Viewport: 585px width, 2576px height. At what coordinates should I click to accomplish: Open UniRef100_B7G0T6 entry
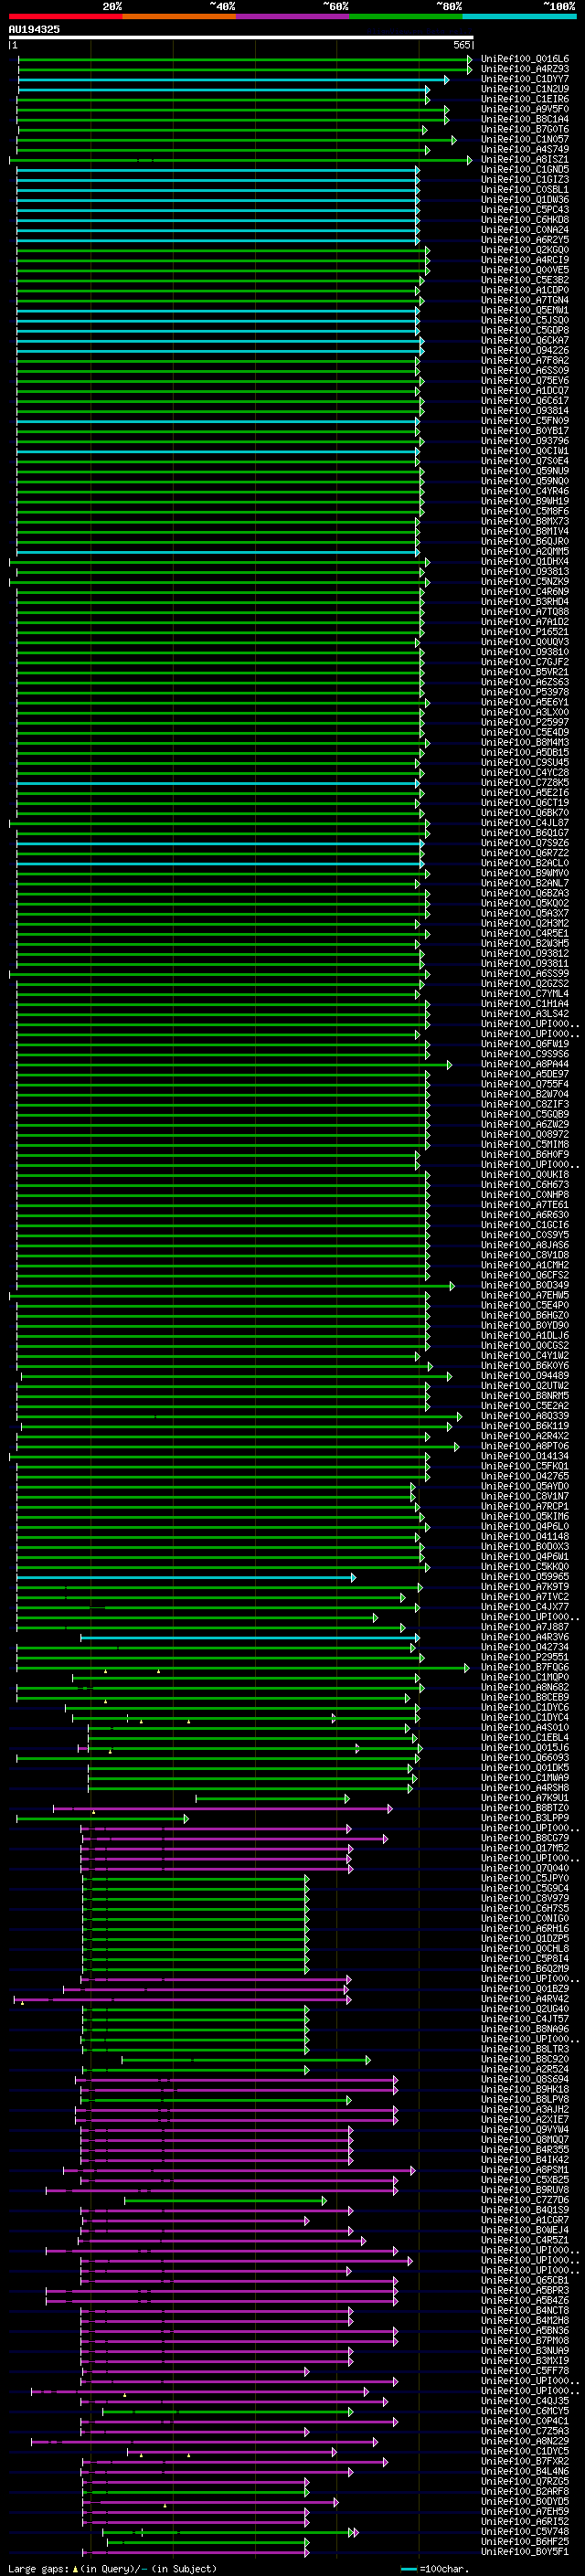525,129
